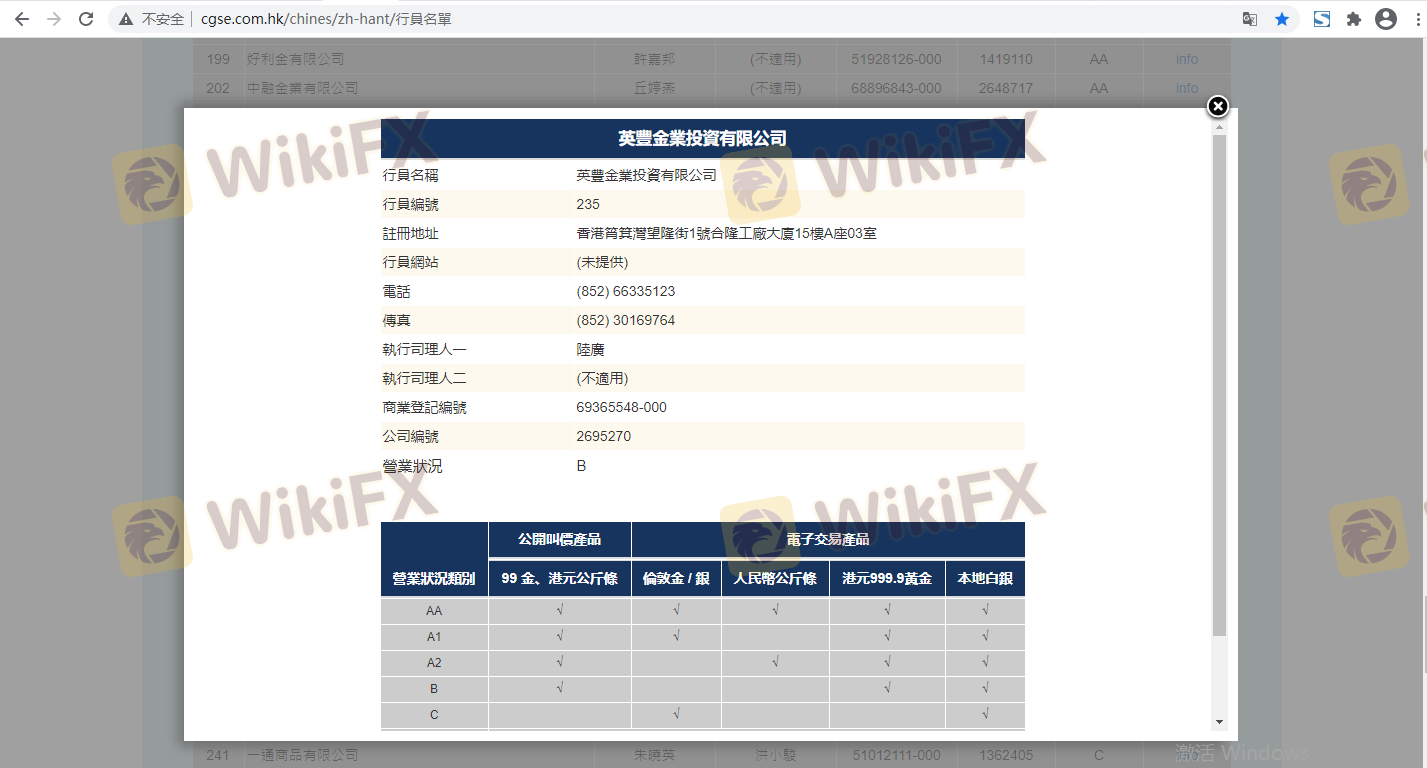The width and height of the screenshot is (1427, 768).
Task: Open Chrome's three-dot menu
Action: click(x=1415, y=19)
